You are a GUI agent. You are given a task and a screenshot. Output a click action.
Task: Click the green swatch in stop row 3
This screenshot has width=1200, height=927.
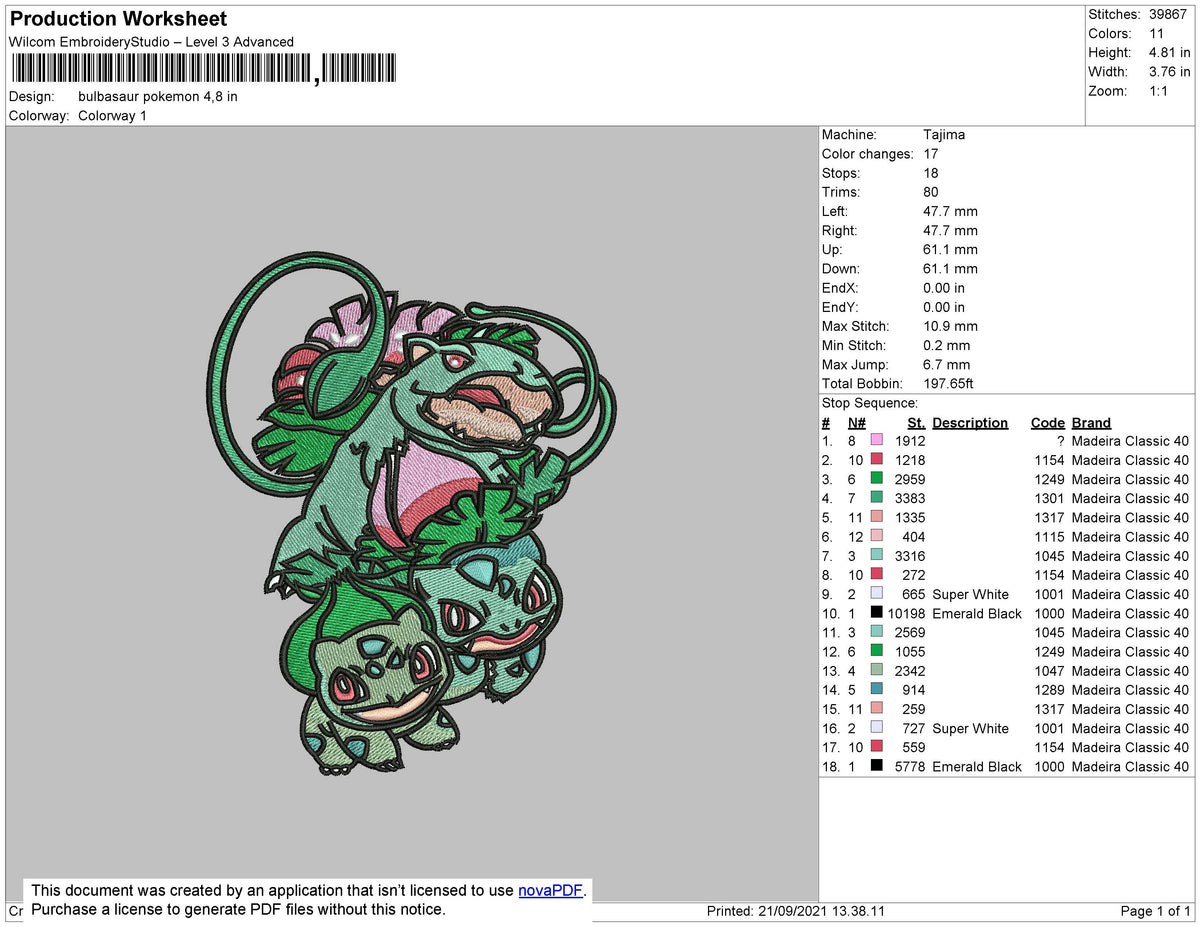tap(877, 479)
